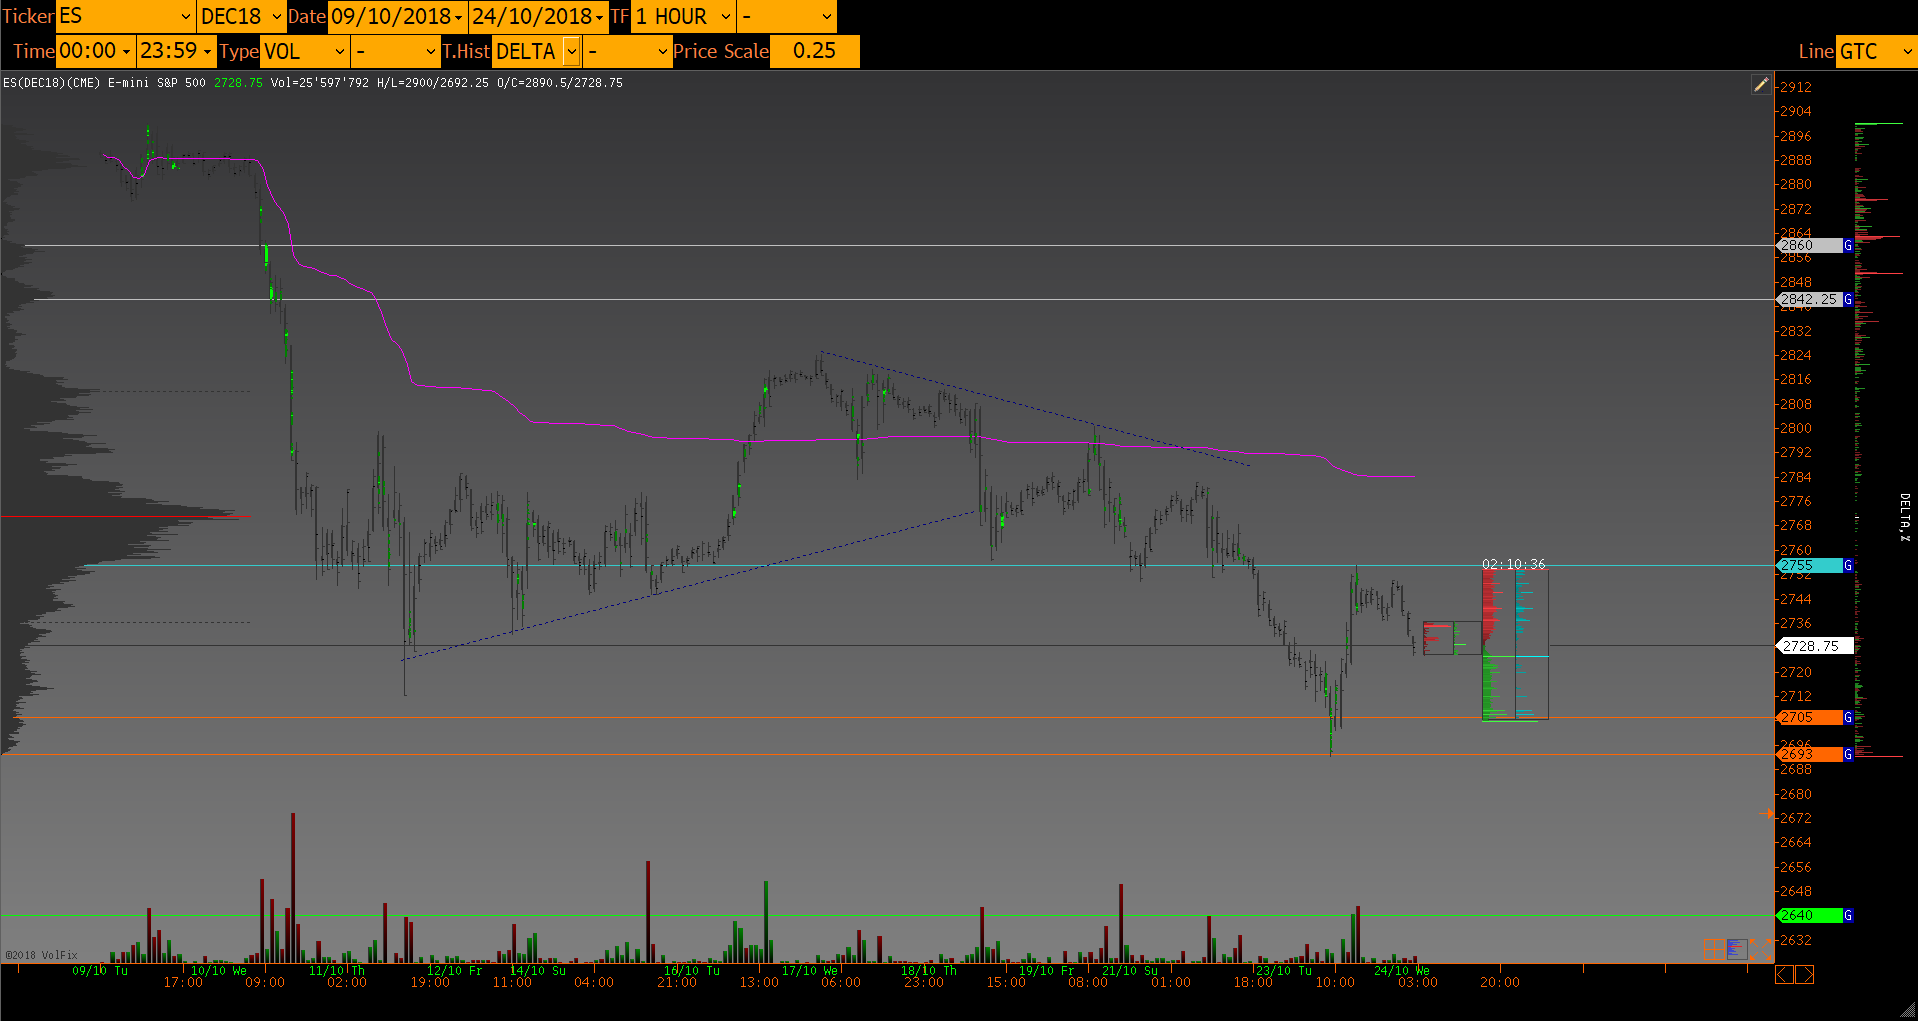Open the Ticker ES dropdown
Screen dimensions: 1918x1021
point(185,17)
